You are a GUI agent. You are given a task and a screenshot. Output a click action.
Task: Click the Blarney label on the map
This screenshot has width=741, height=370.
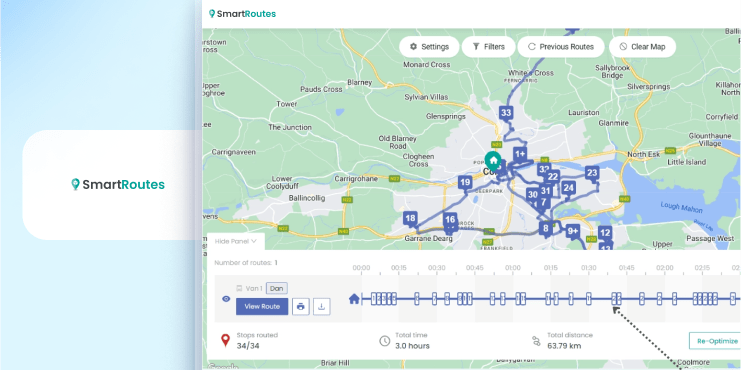pyautogui.click(x=360, y=82)
